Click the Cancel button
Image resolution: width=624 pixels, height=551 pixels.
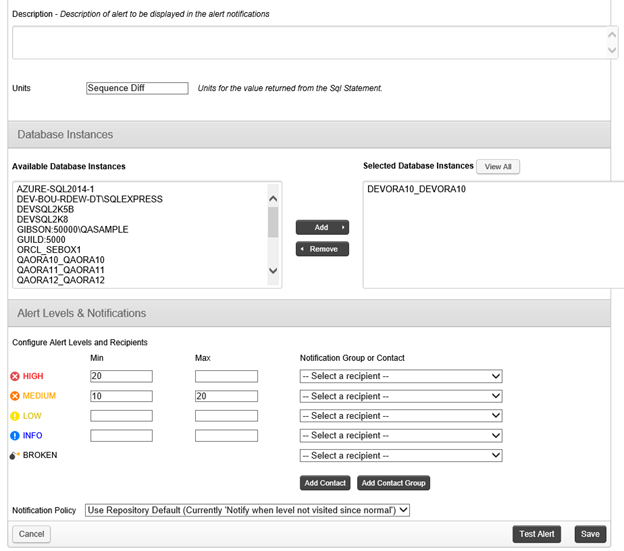click(31, 534)
